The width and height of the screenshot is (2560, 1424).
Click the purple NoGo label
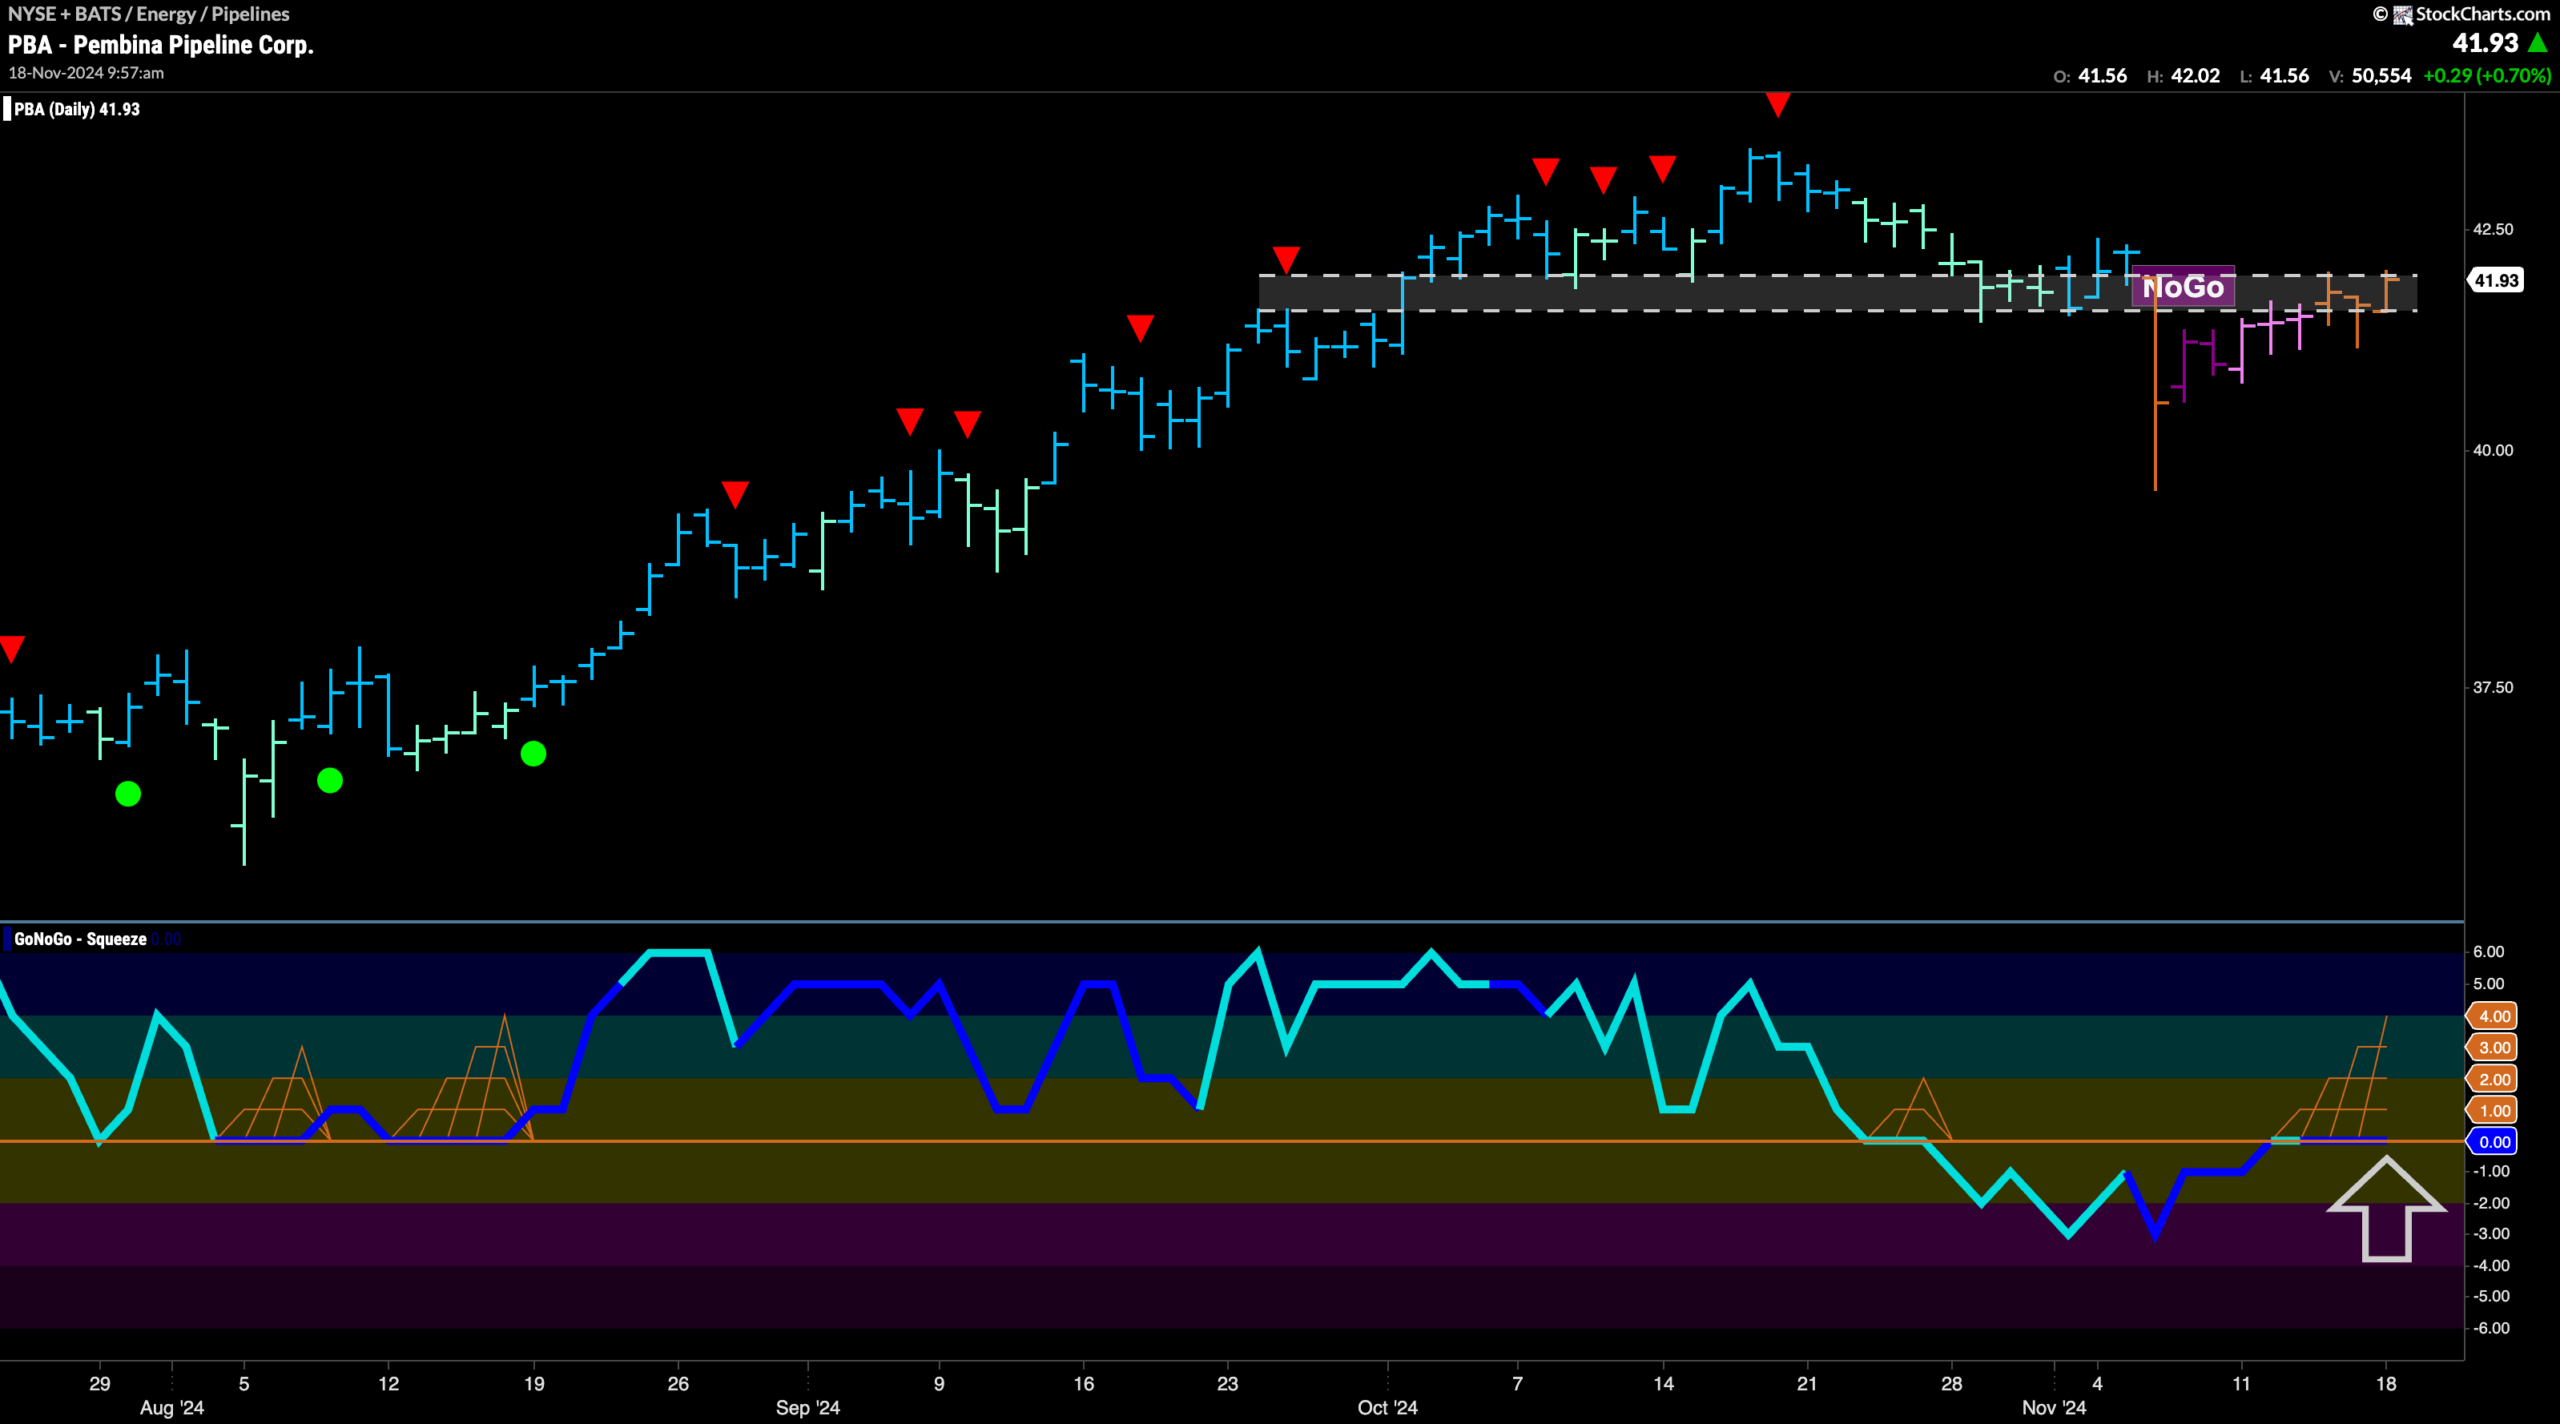click(x=2183, y=287)
